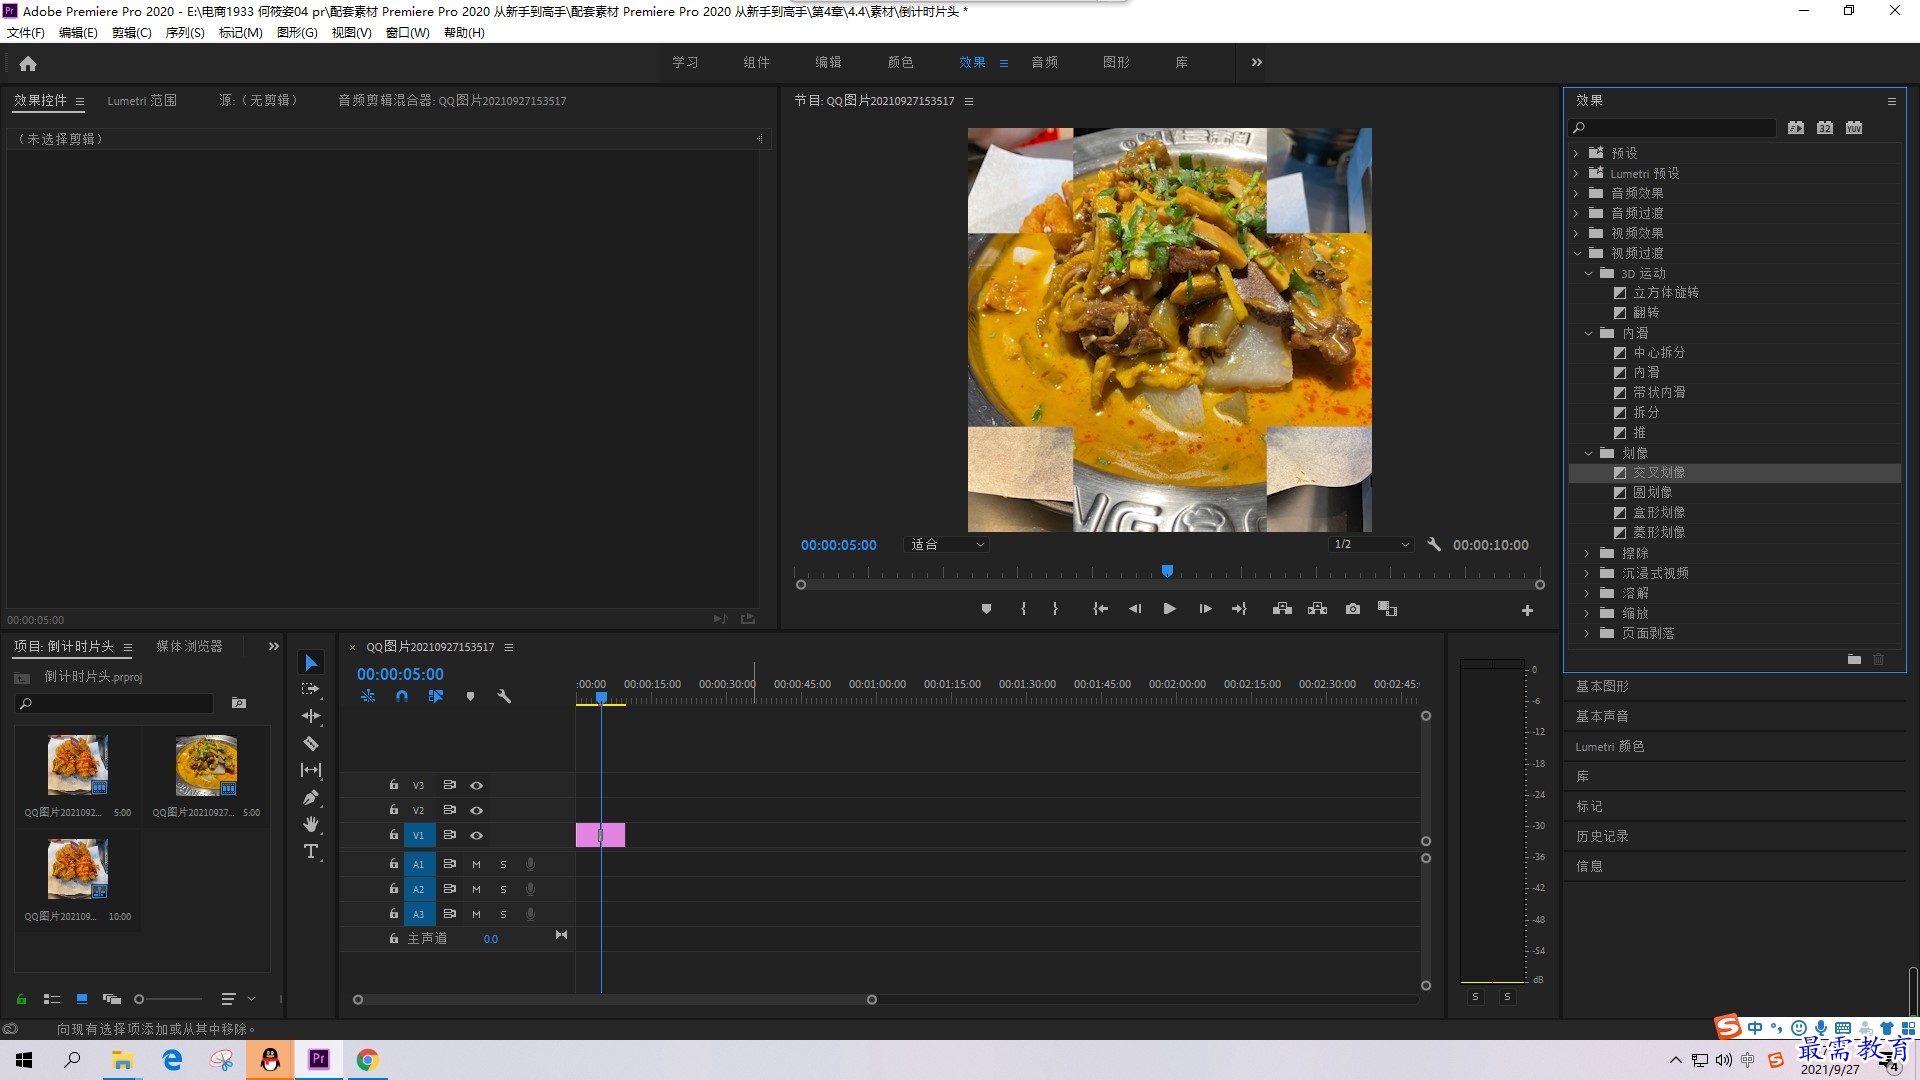The height and width of the screenshot is (1080, 1920).
Task: Mute audio track A1
Action: [476, 864]
